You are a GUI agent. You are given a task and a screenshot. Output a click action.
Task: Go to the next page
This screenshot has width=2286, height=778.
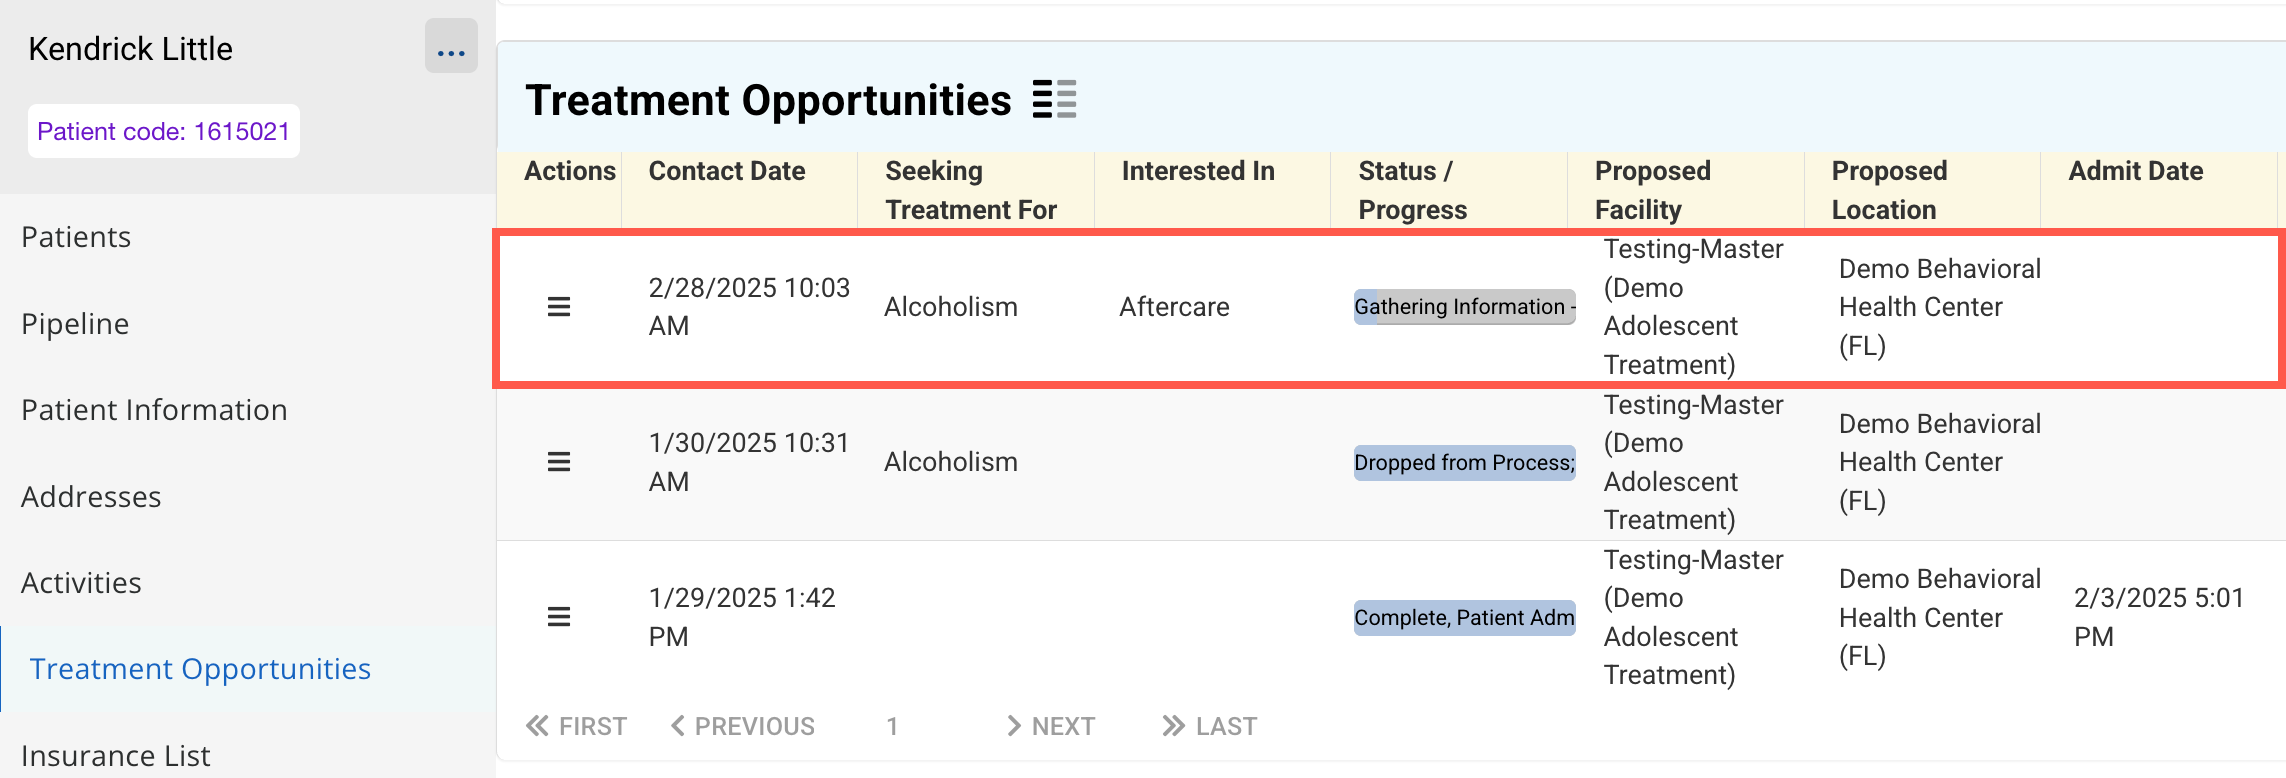[1050, 726]
